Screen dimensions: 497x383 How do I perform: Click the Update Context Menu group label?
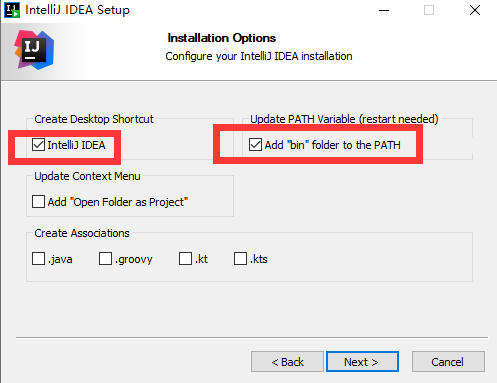pos(87,176)
